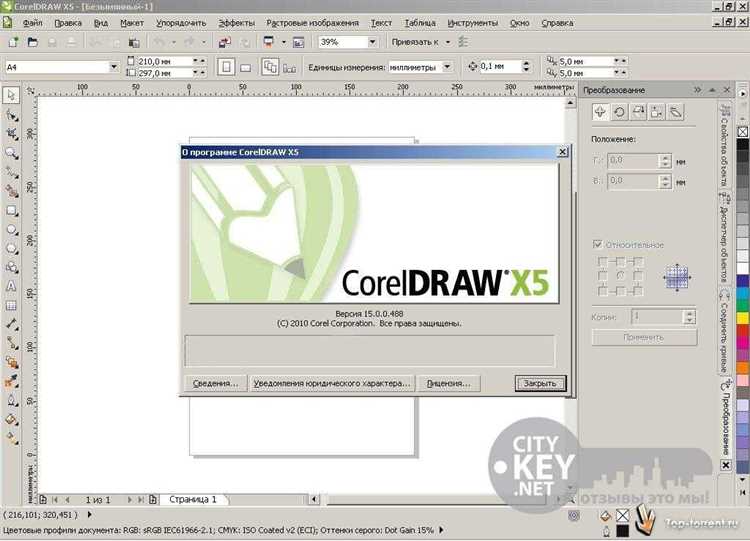750x541 pixels.
Task: Select the Freehand drawing tool
Action: click(x=11, y=172)
